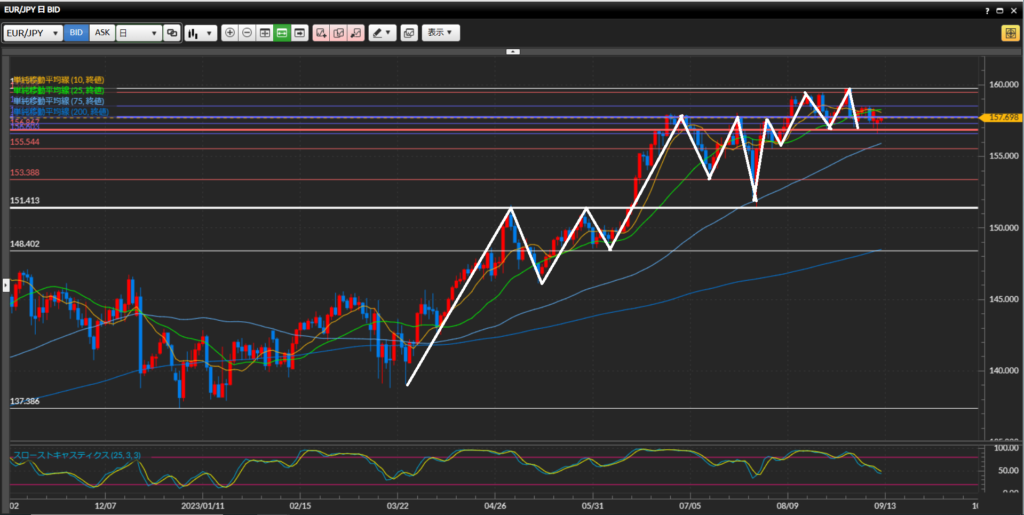Click the help question mark button
The image size is (1024, 515).
pyautogui.click(x=988, y=9)
